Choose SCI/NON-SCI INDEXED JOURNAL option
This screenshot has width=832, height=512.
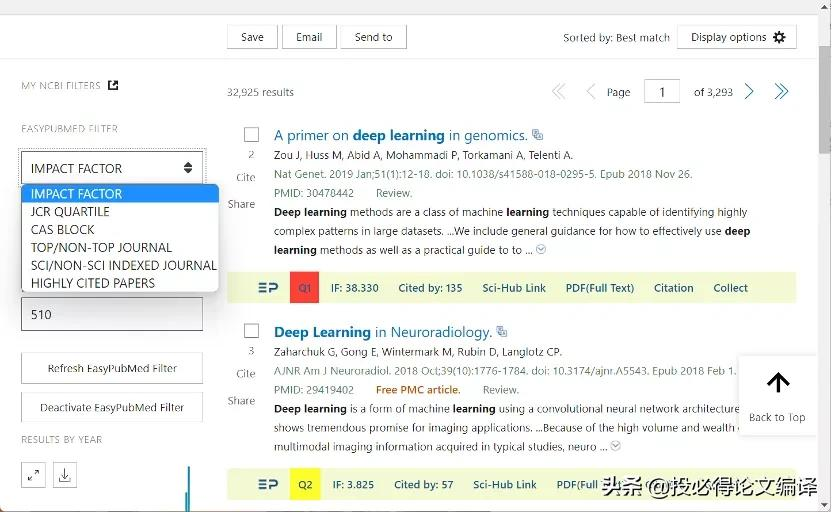pos(120,265)
